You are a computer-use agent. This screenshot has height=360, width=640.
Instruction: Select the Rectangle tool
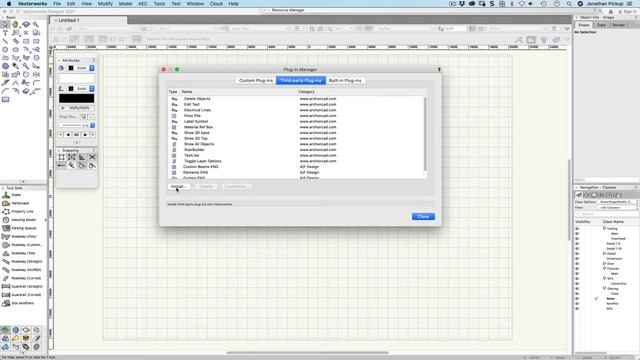(26, 41)
